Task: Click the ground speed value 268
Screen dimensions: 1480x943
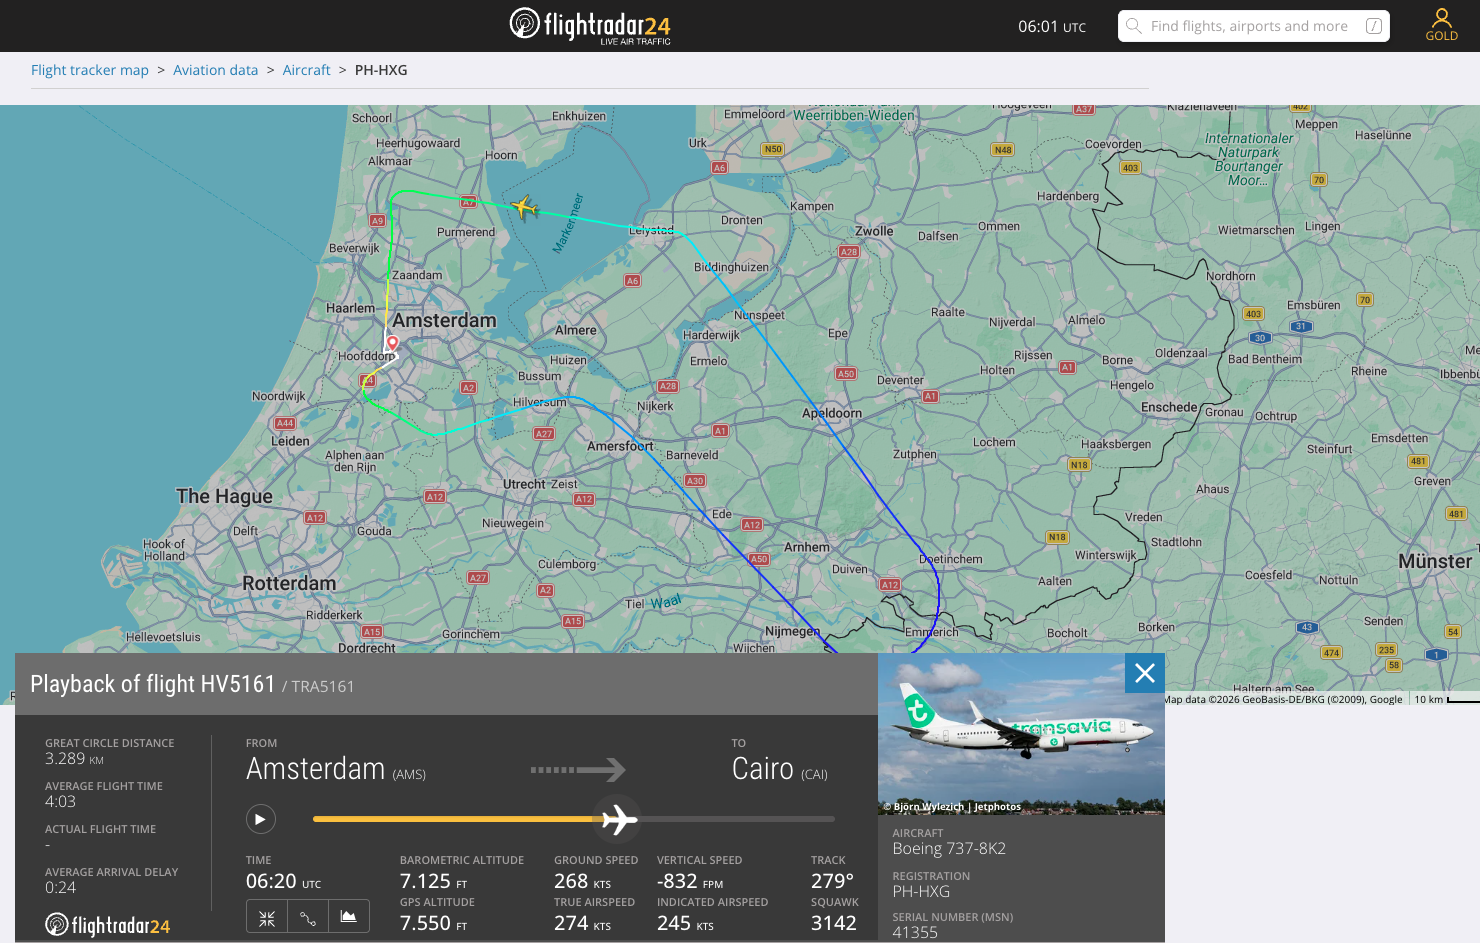Action: (x=571, y=881)
